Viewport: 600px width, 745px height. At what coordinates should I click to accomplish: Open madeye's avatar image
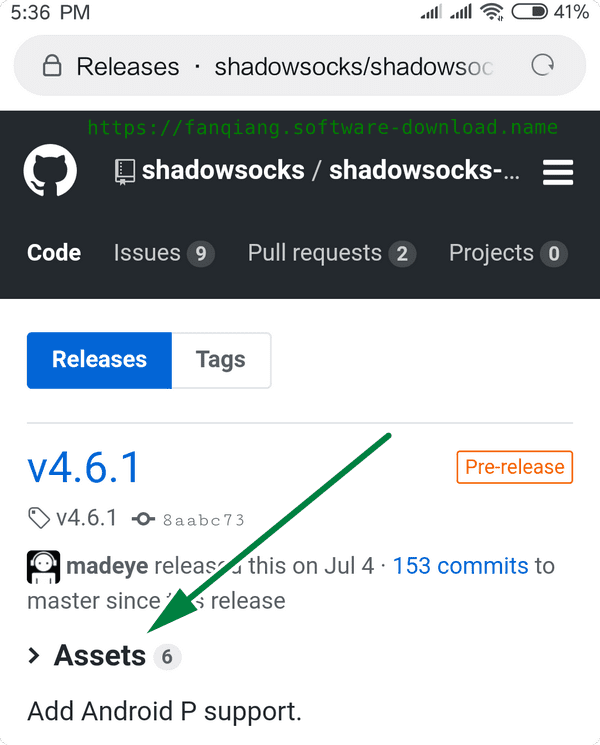coord(43,567)
